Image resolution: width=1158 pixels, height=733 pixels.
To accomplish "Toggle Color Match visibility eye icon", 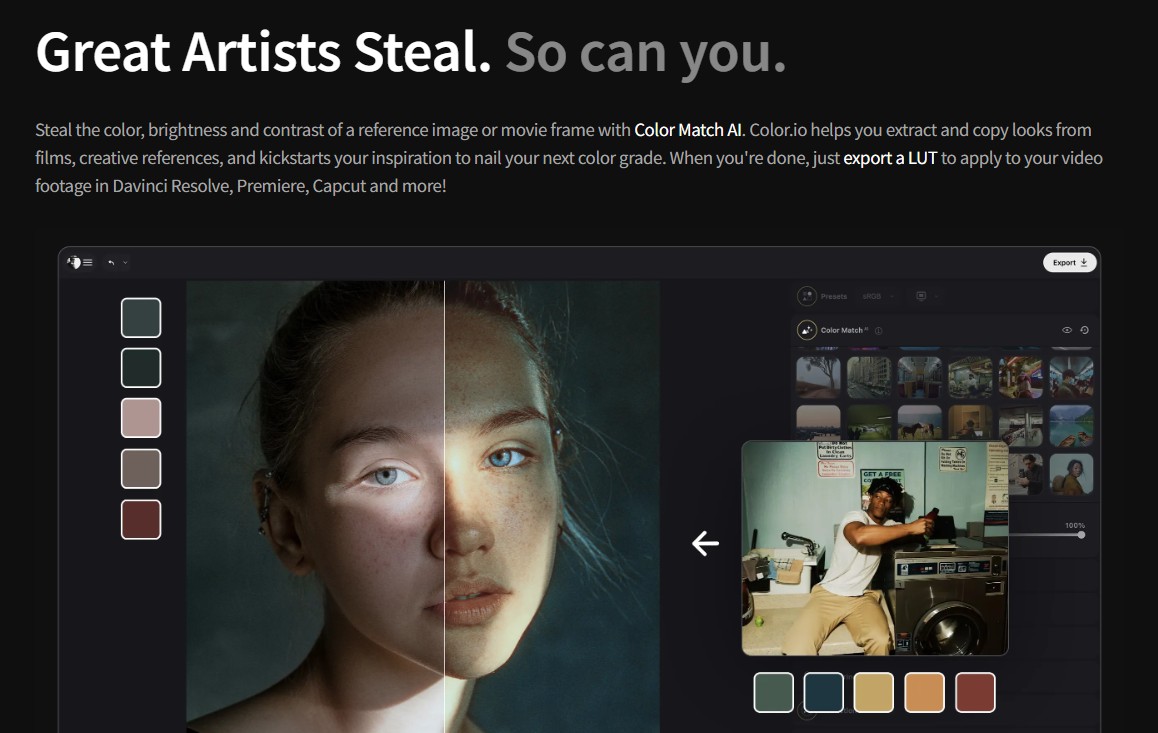I will (1067, 330).
